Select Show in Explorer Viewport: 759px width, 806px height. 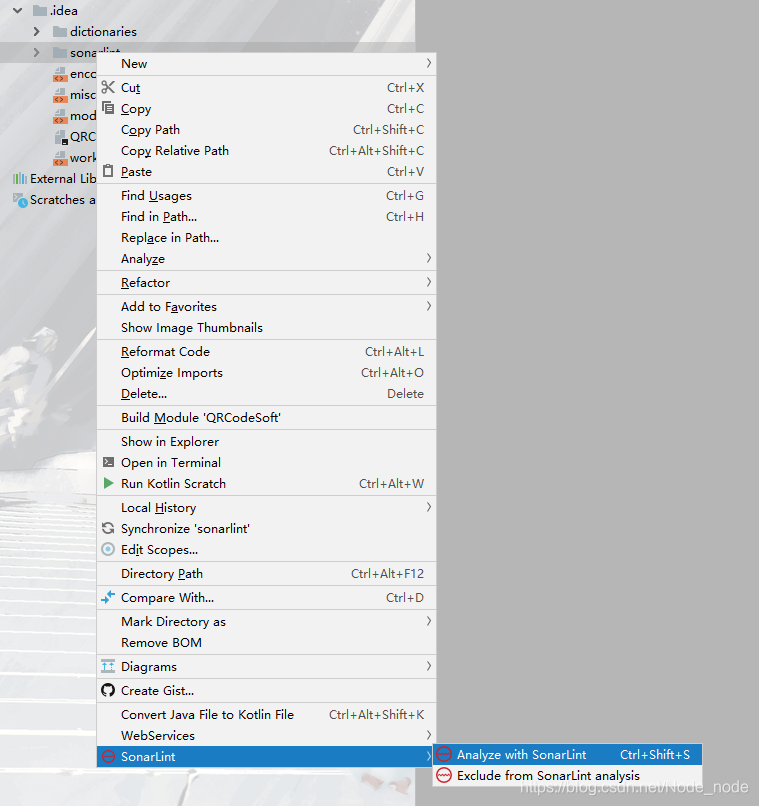click(x=266, y=442)
